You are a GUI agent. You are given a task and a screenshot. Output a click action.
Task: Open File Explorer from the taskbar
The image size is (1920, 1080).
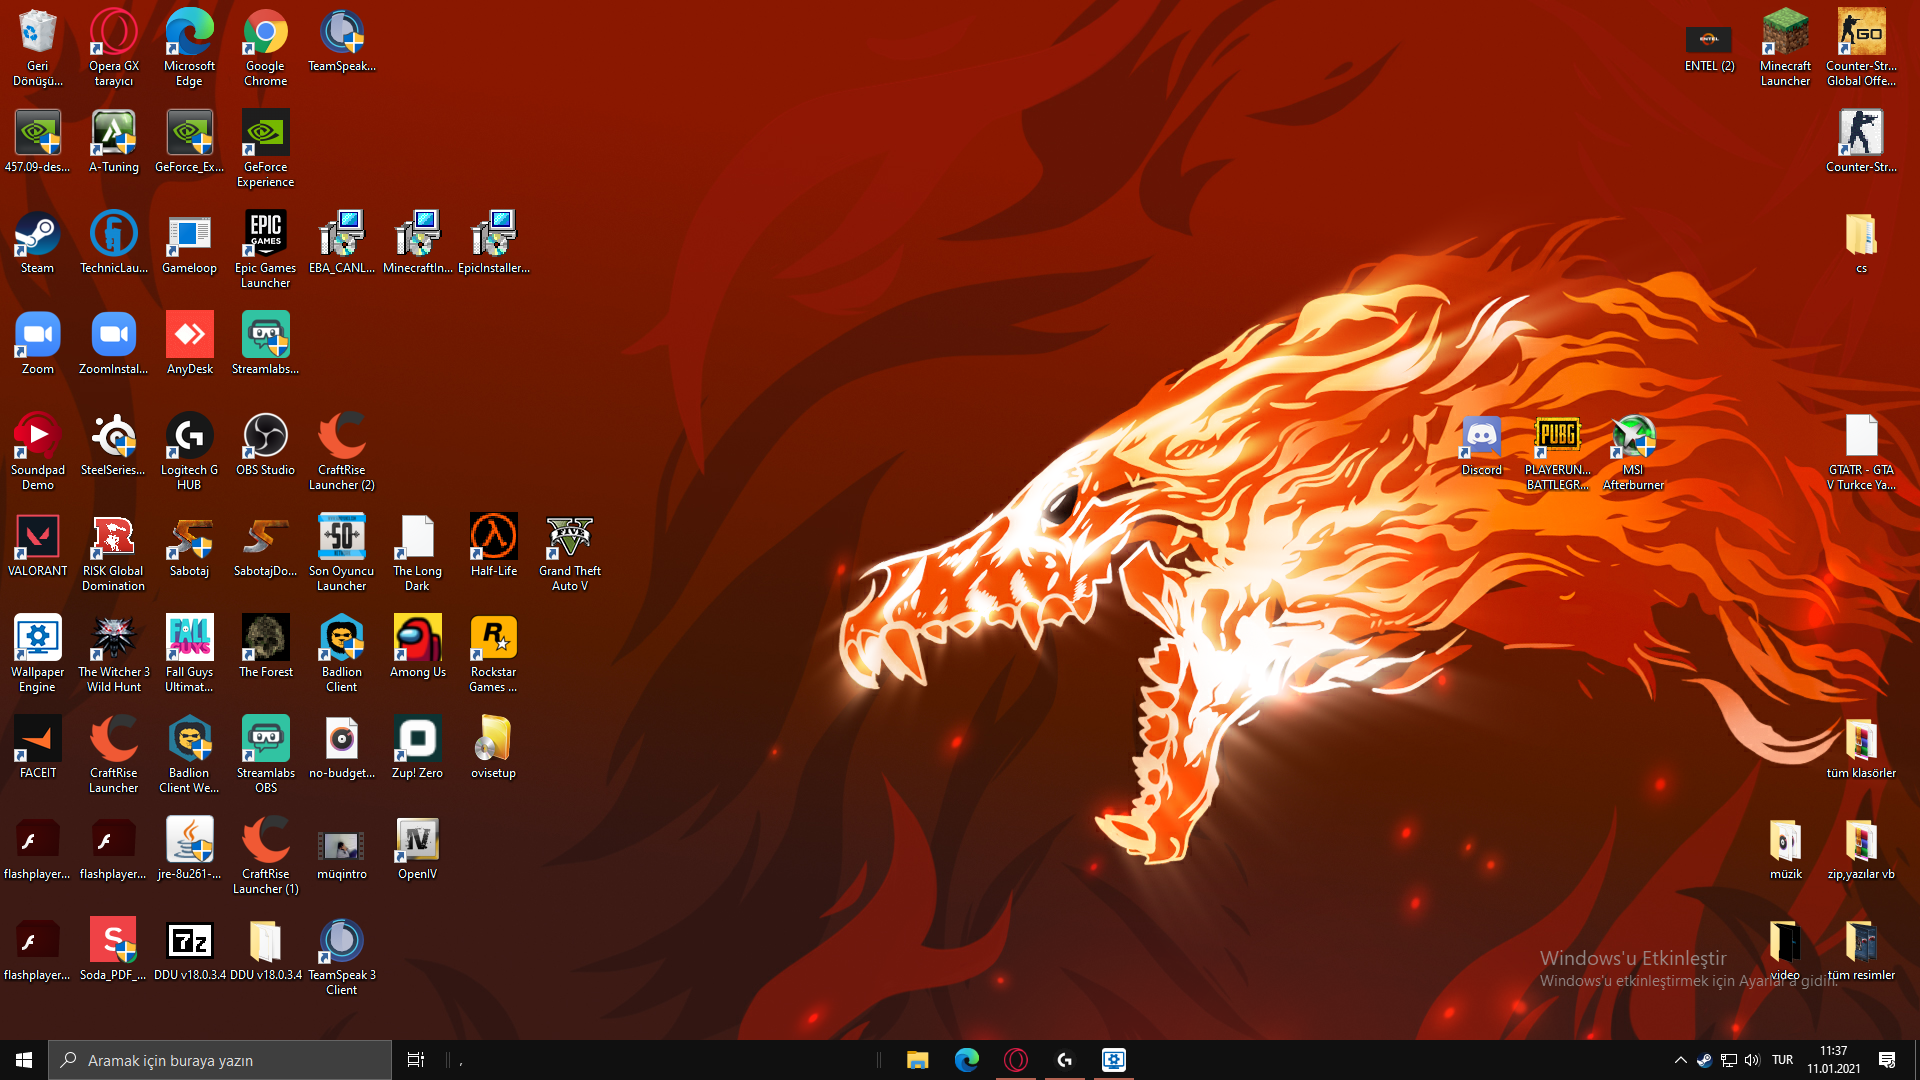917,1060
